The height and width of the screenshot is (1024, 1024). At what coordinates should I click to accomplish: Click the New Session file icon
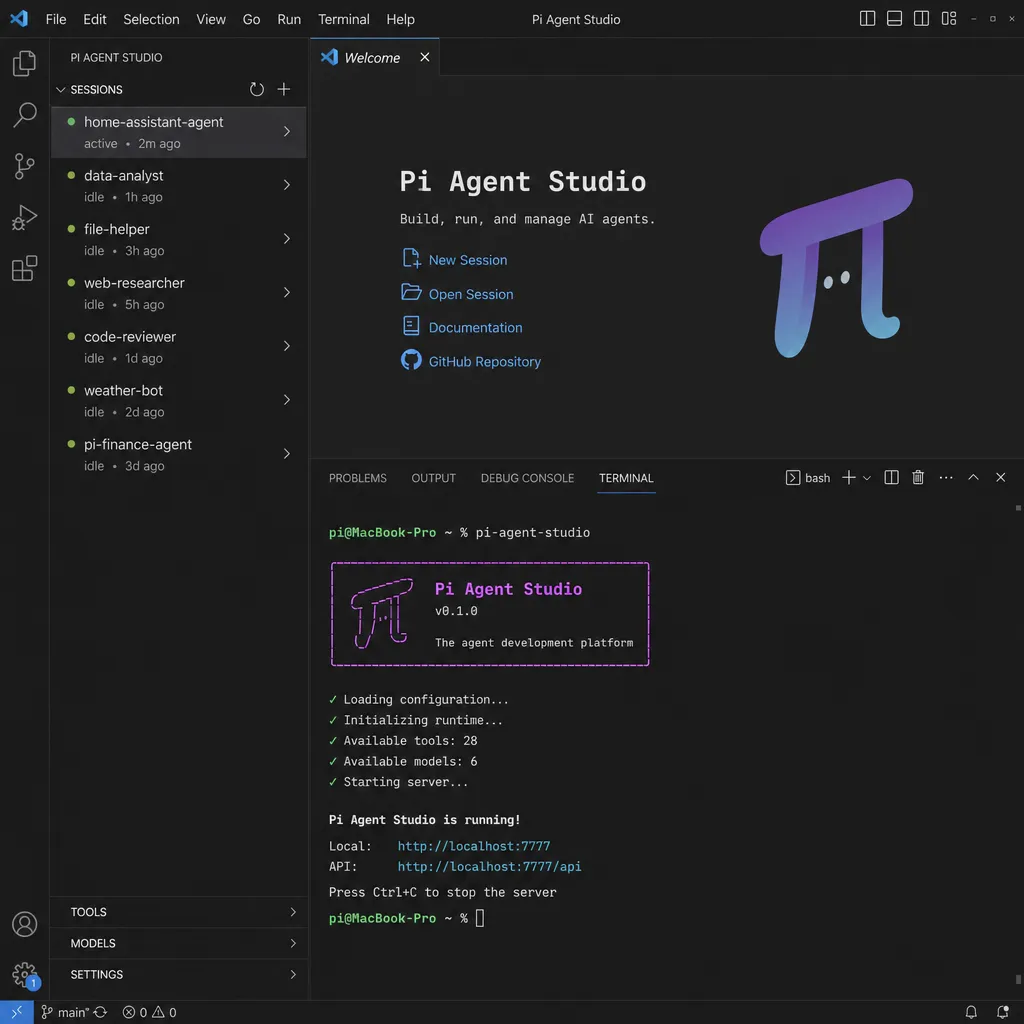click(x=411, y=259)
